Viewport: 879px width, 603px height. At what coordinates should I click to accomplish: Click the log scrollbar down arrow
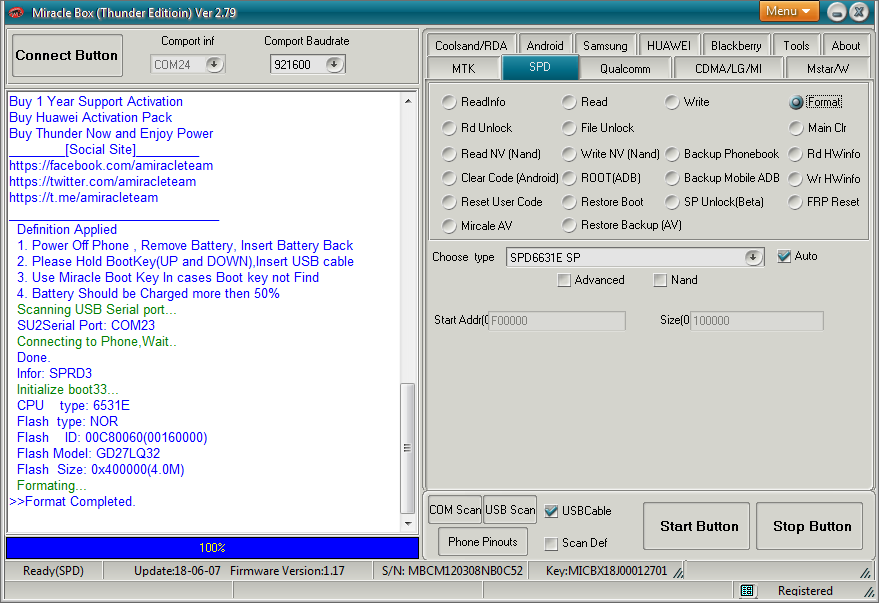tap(408, 523)
